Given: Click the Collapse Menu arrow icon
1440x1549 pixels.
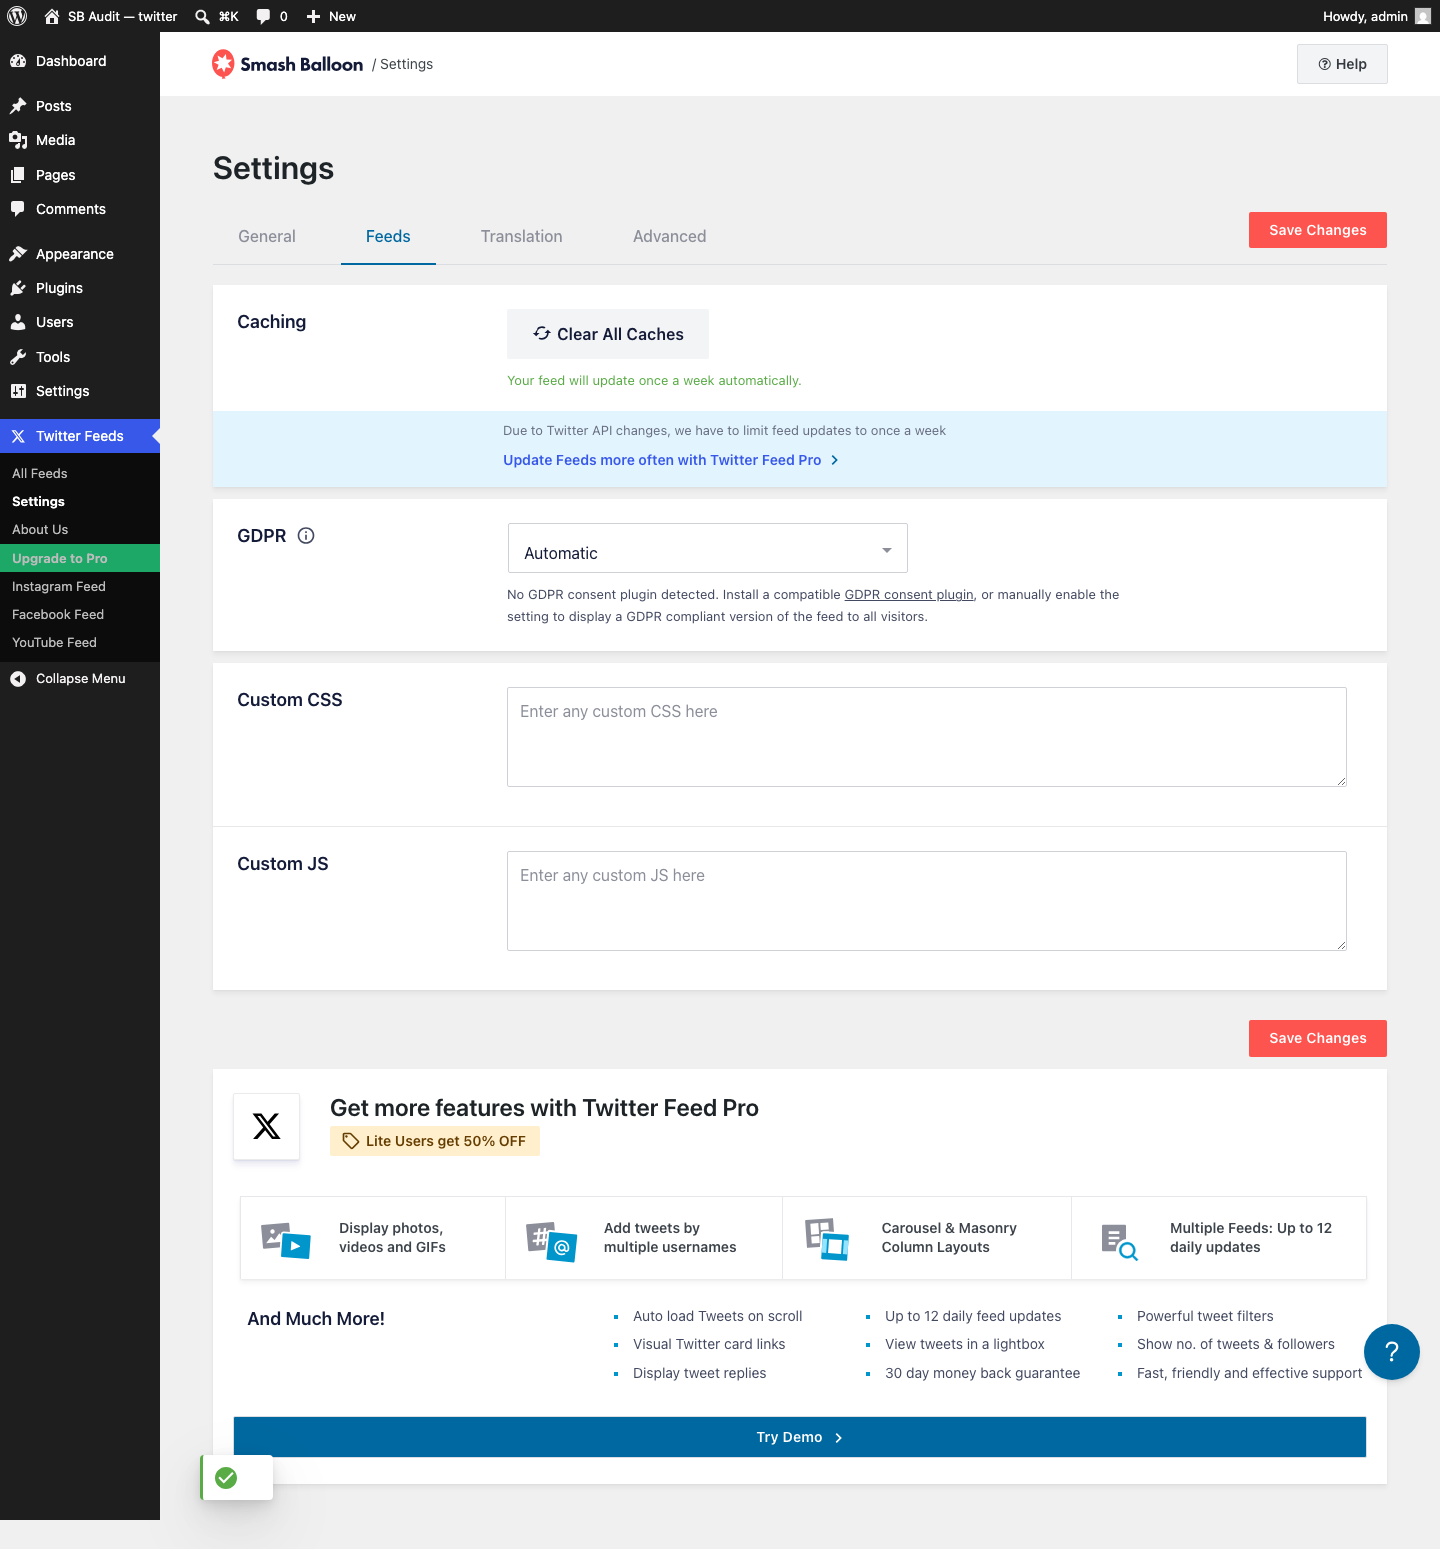Looking at the screenshot, I should (18, 679).
